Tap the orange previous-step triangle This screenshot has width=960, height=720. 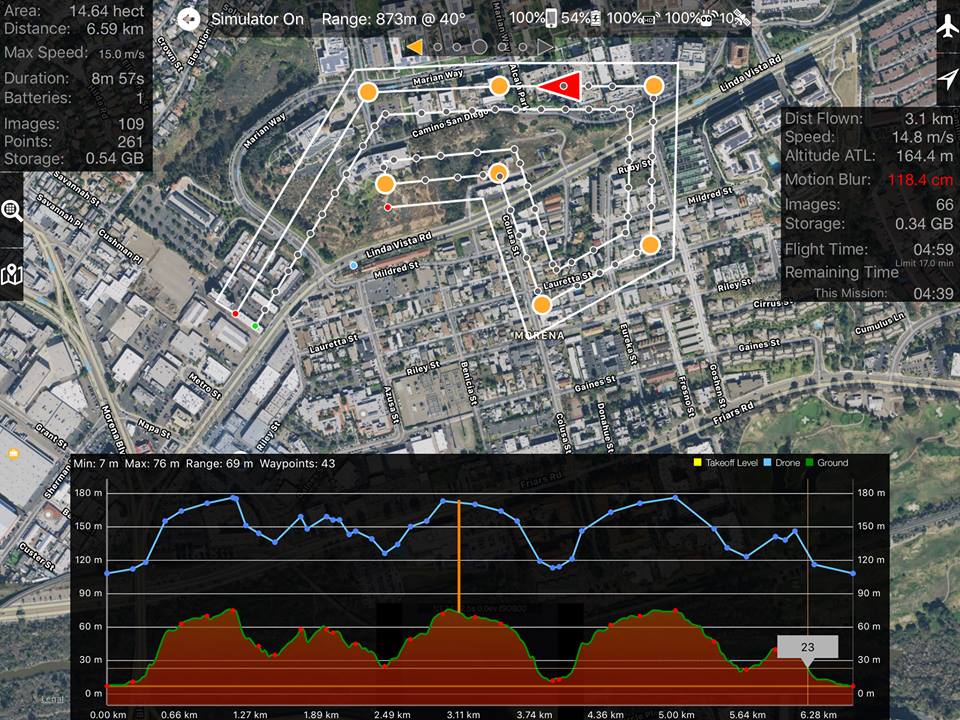pyautogui.click(x=414, y=47)
